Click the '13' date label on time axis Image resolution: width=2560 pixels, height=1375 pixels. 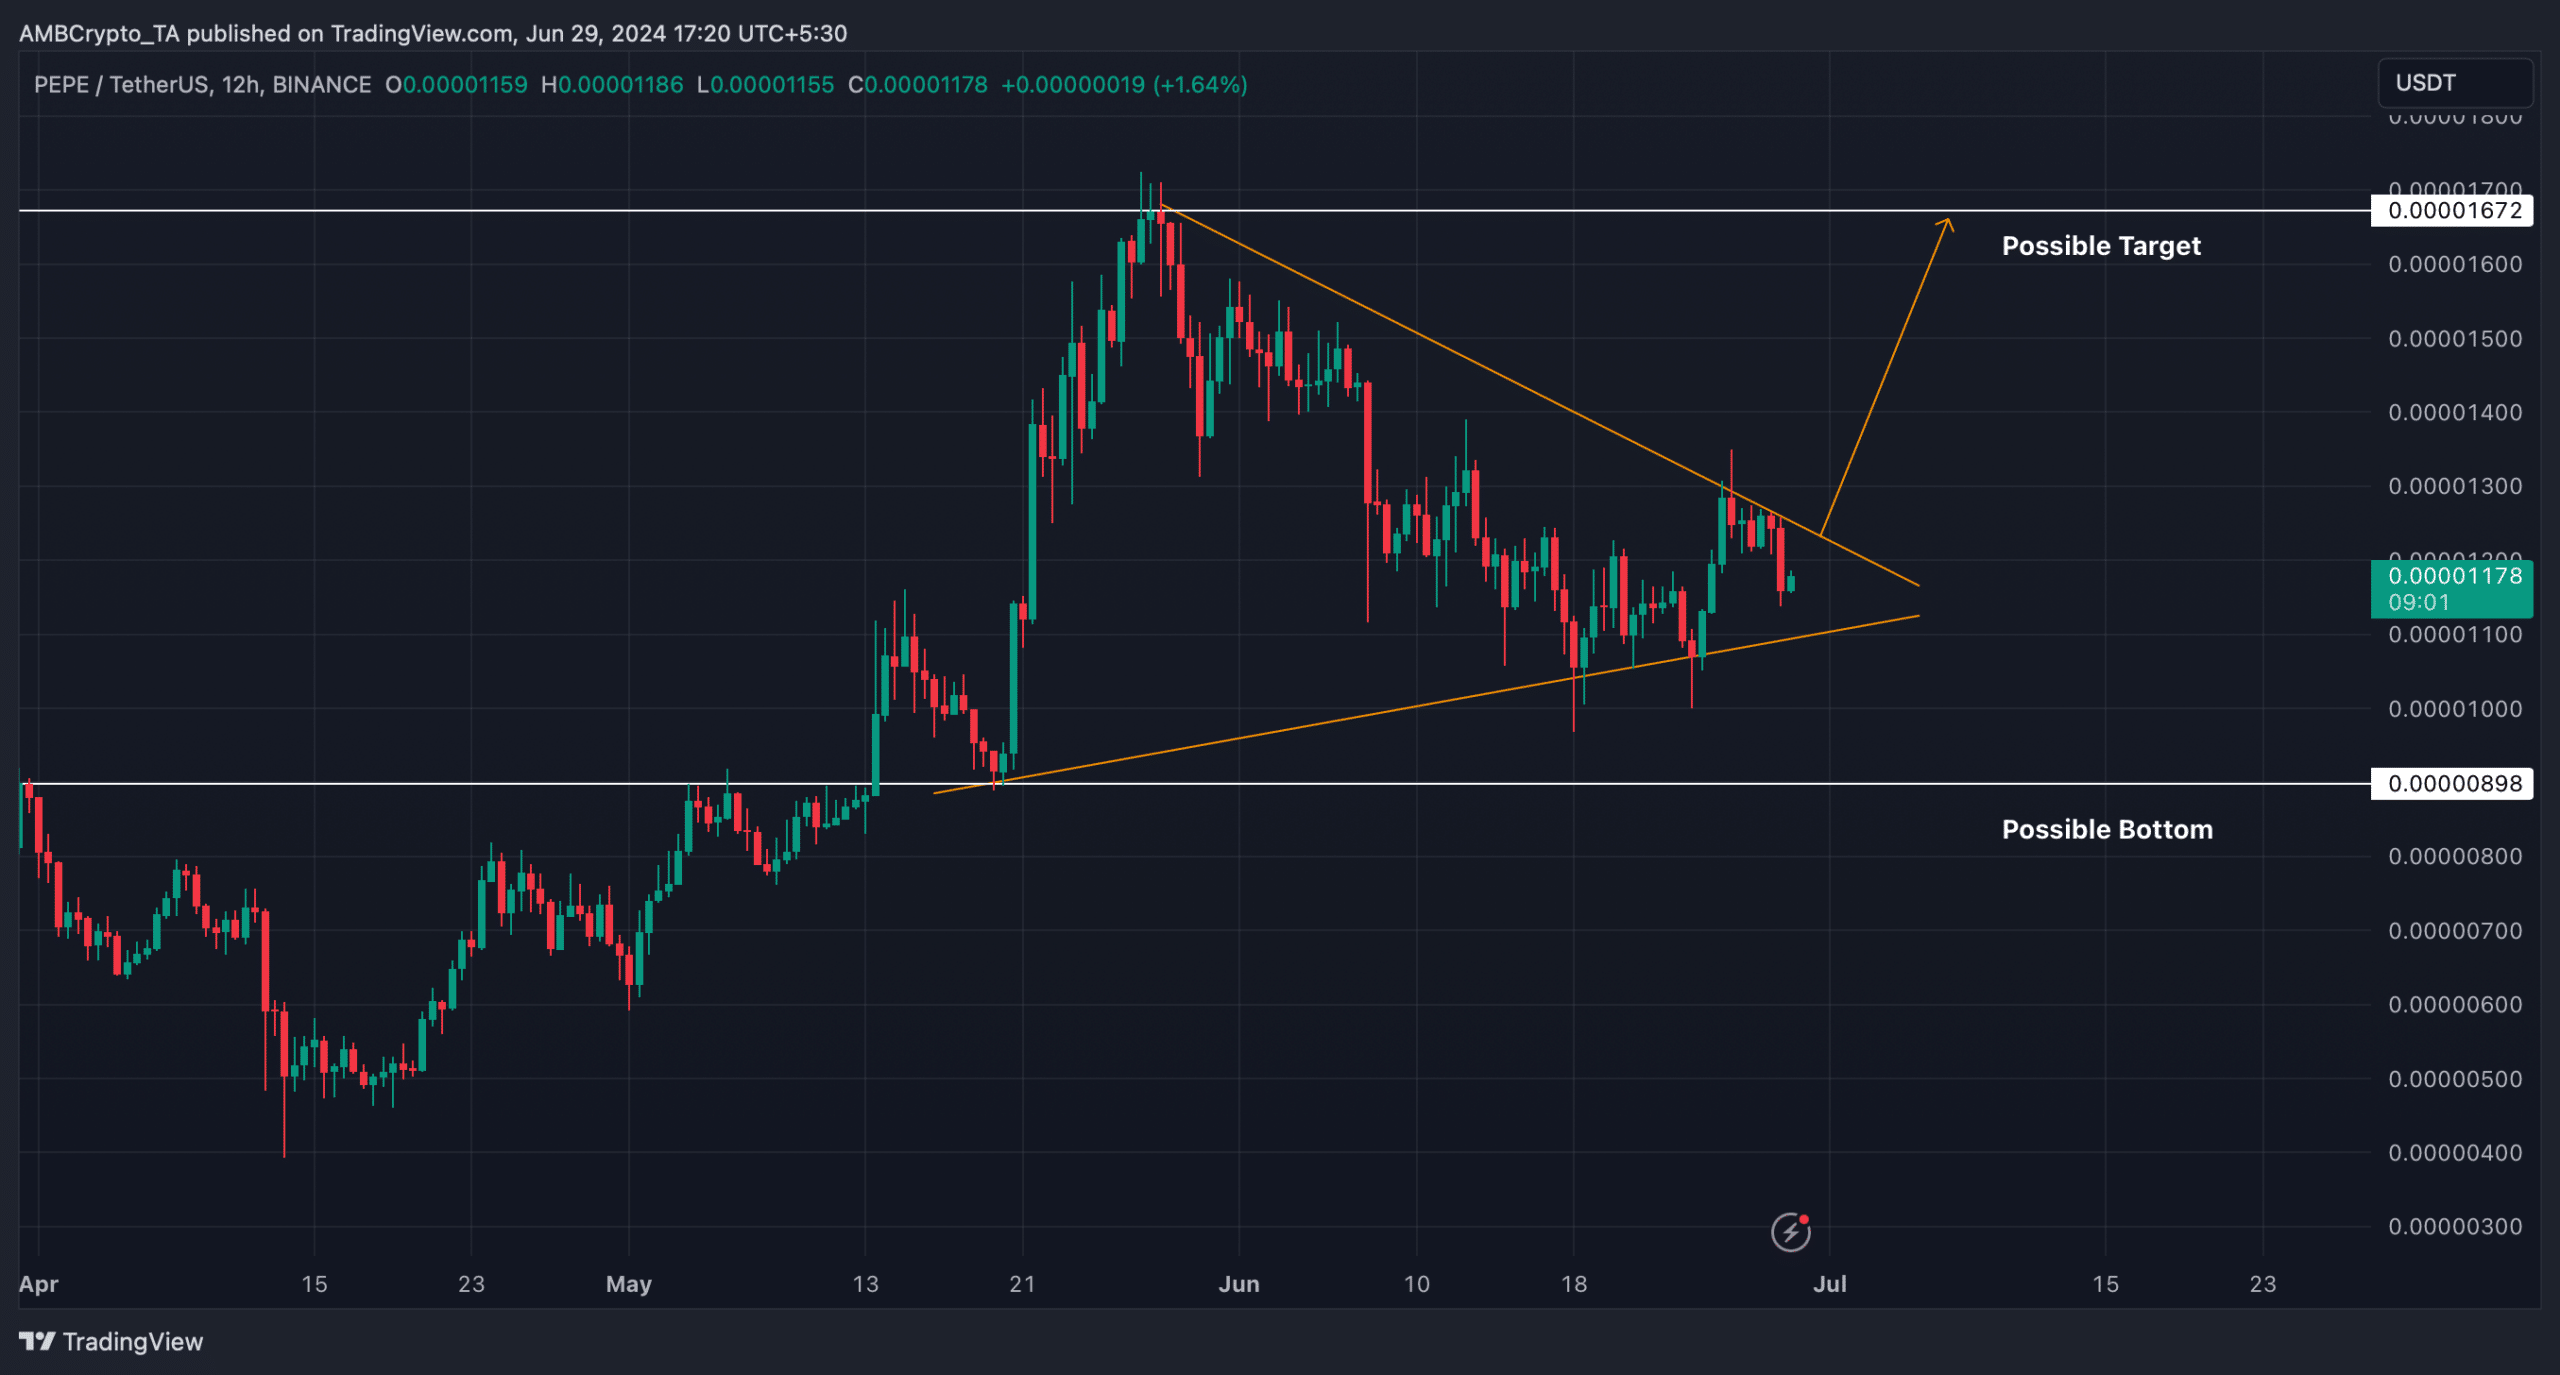[x=865, y=1284]
